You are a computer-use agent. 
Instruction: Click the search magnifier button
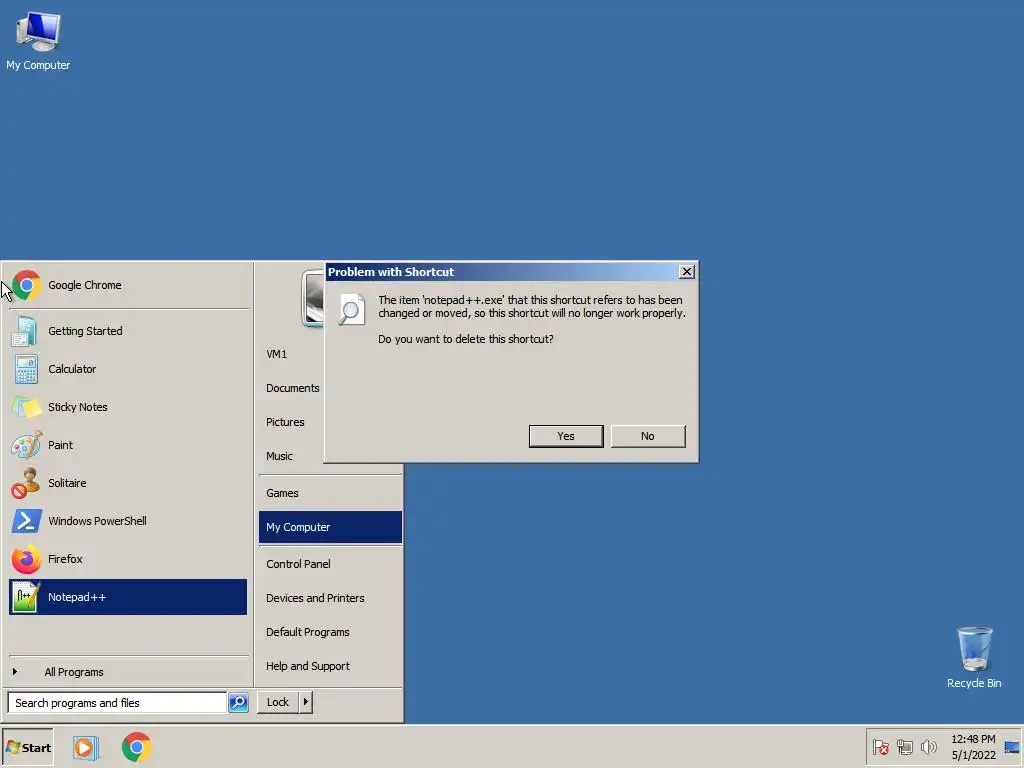coord(238,703)
